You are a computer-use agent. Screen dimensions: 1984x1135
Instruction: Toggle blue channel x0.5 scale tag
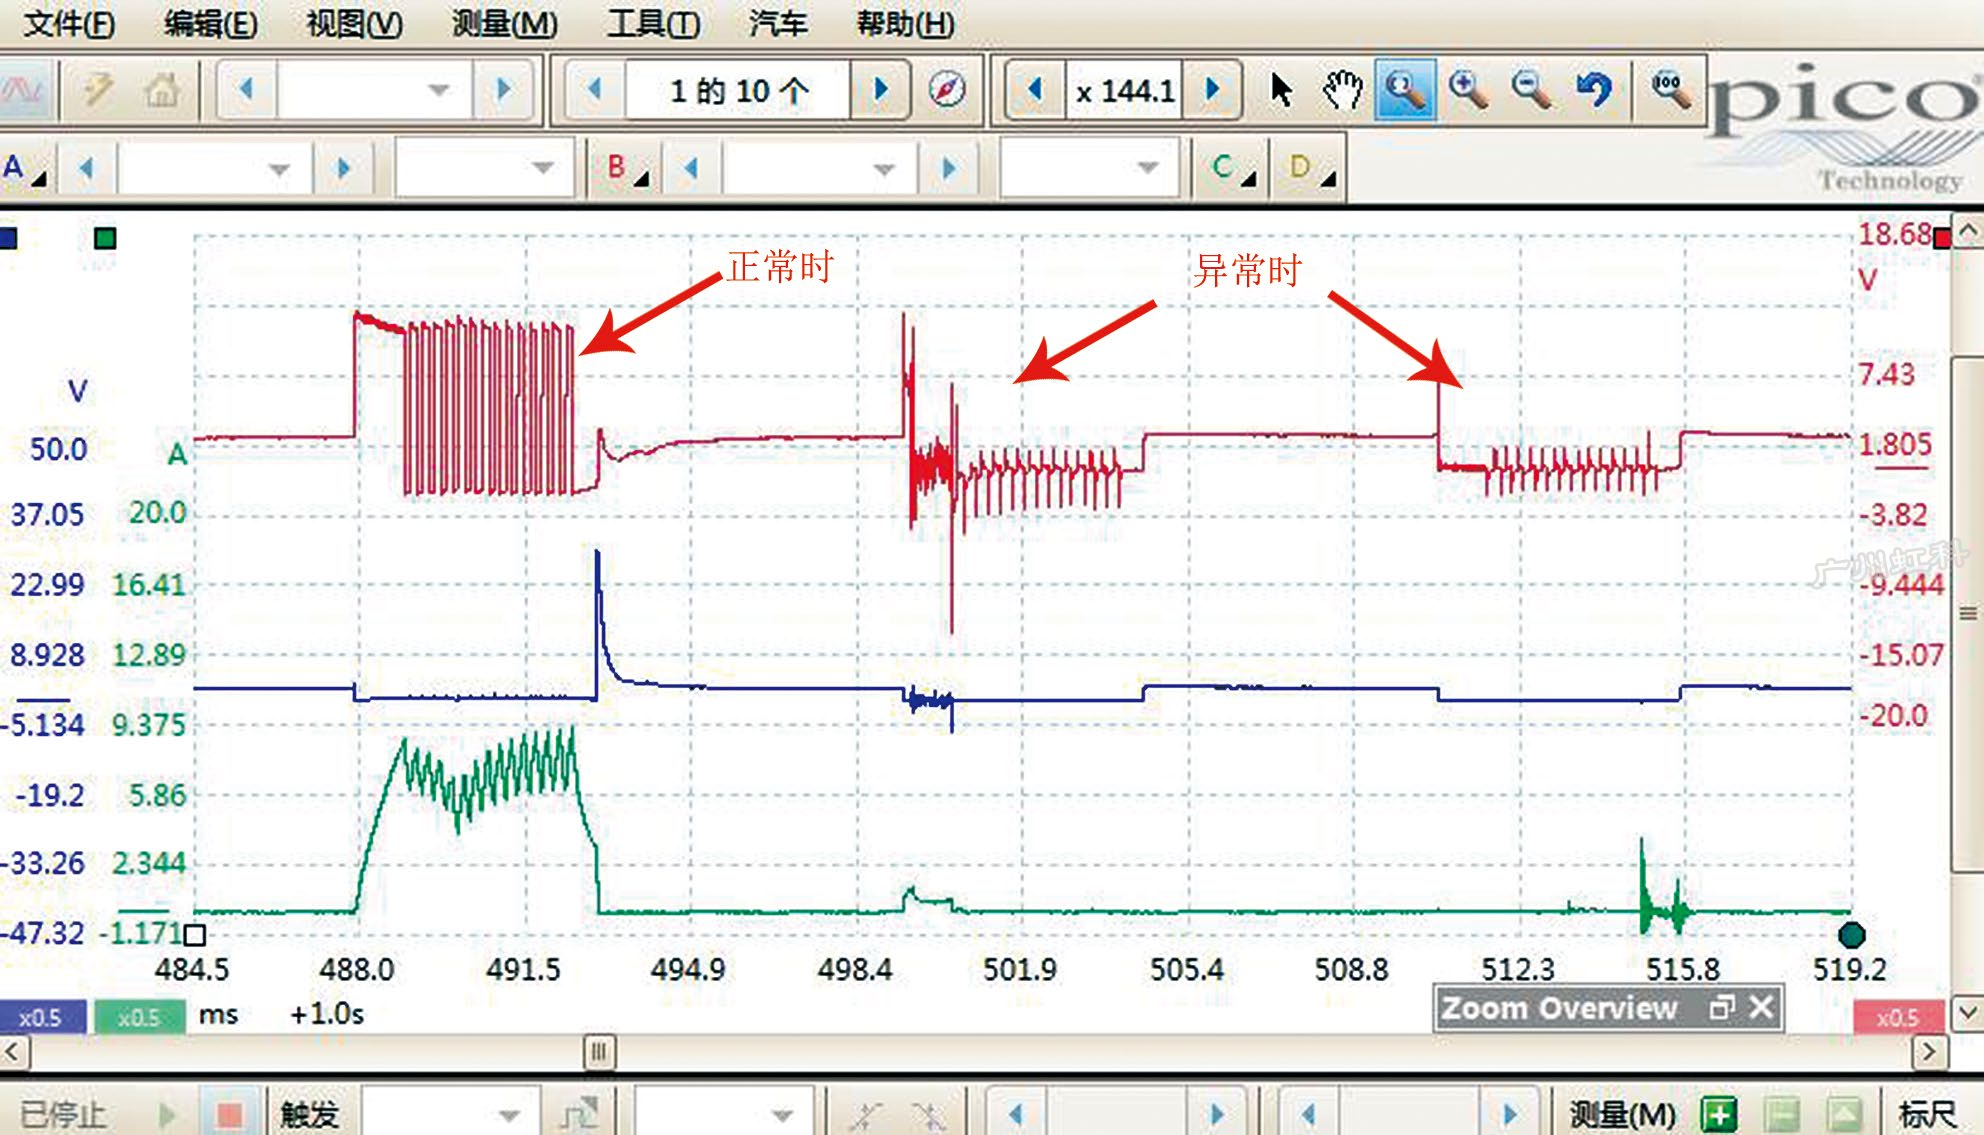point(41,1017)
